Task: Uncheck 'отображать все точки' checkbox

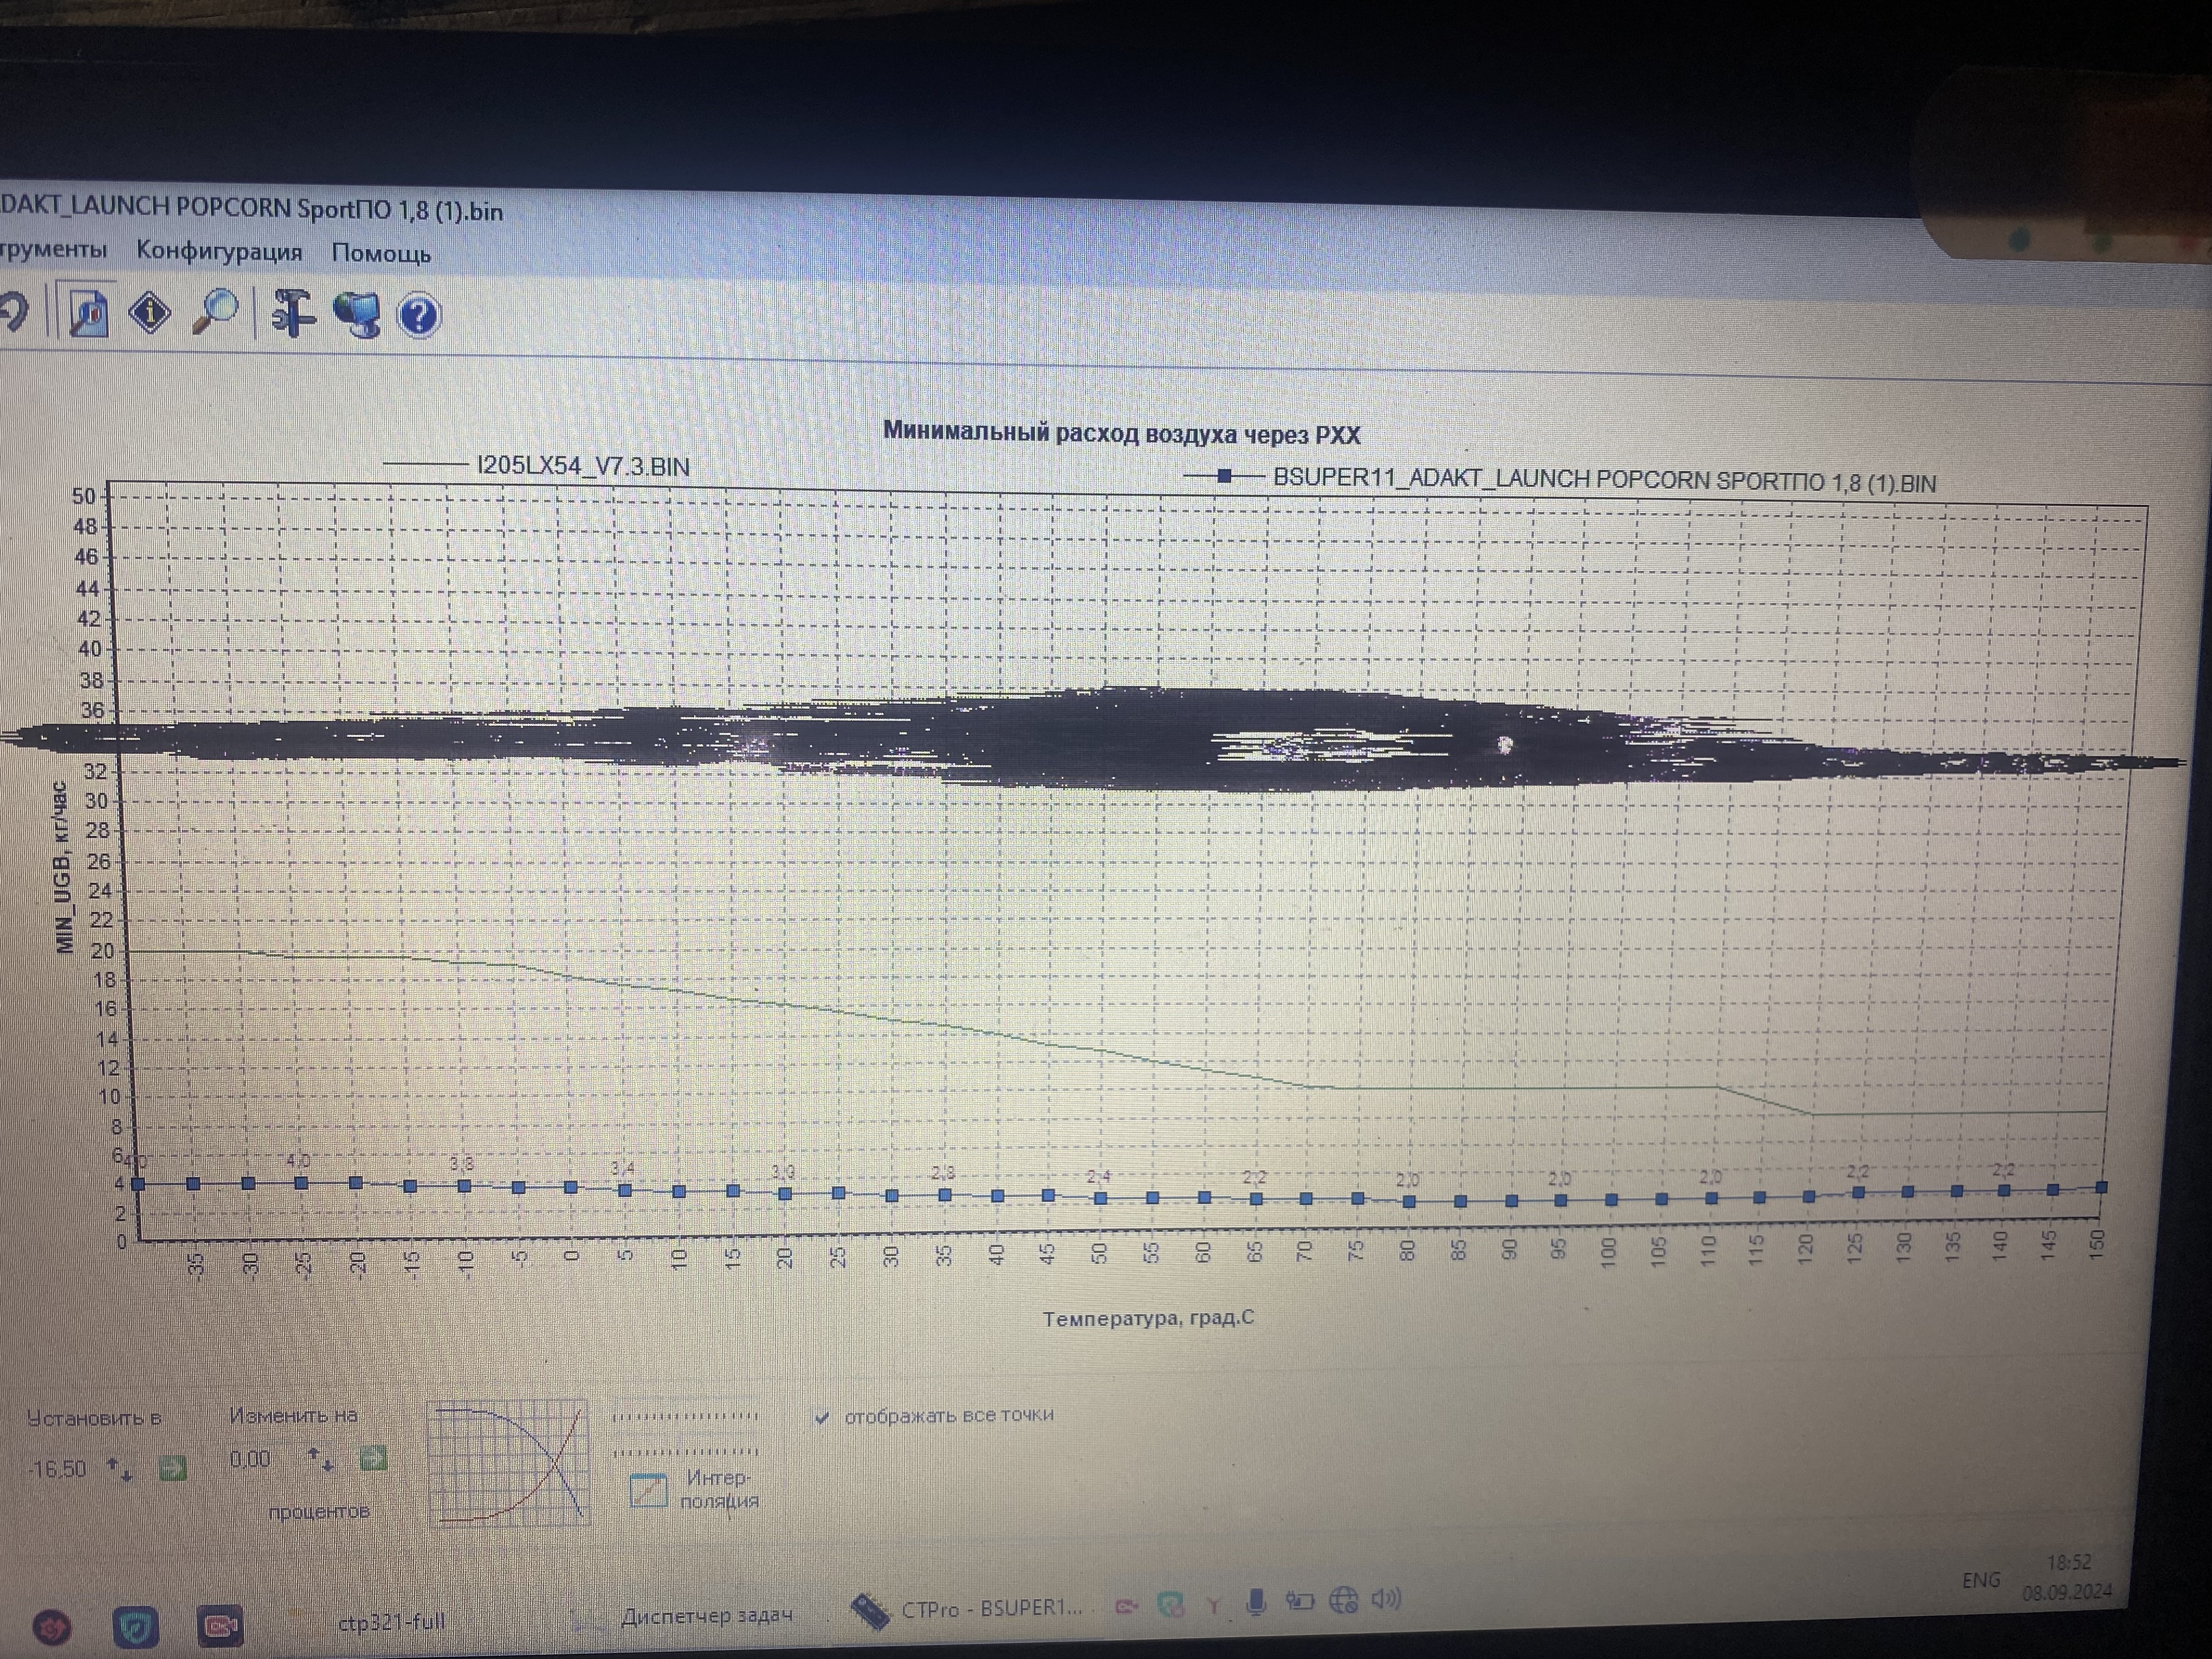Action: click(822, 1417)
